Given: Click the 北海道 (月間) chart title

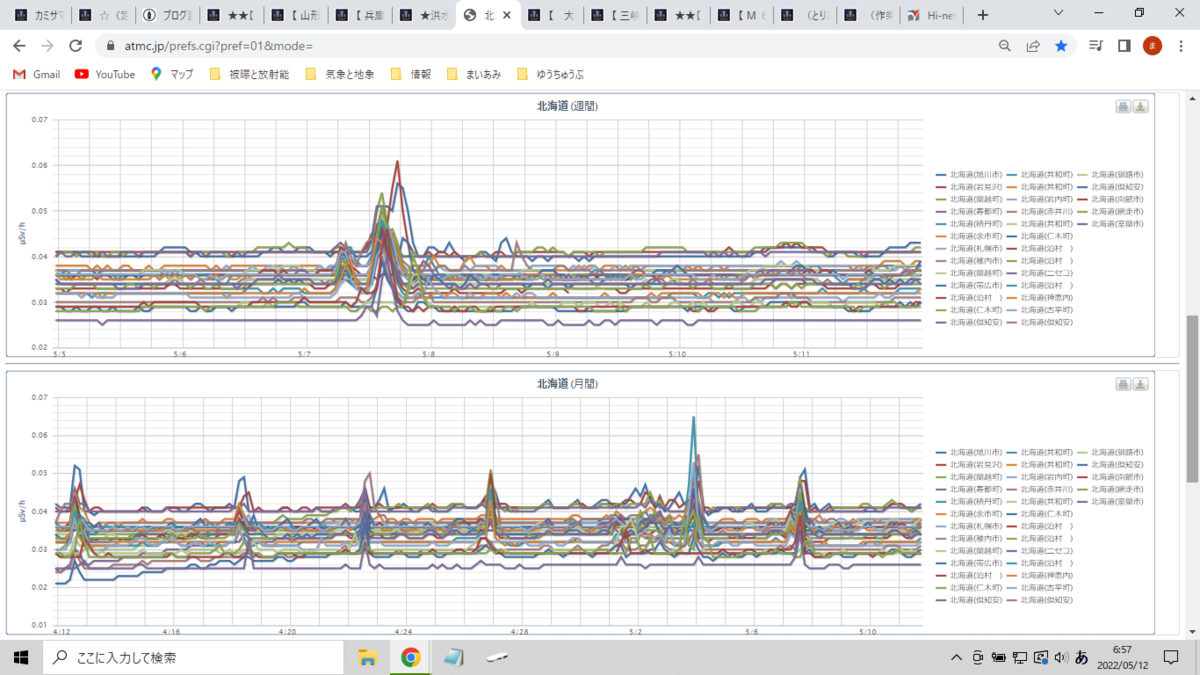Looking at the screenshot, I should 567,383.
